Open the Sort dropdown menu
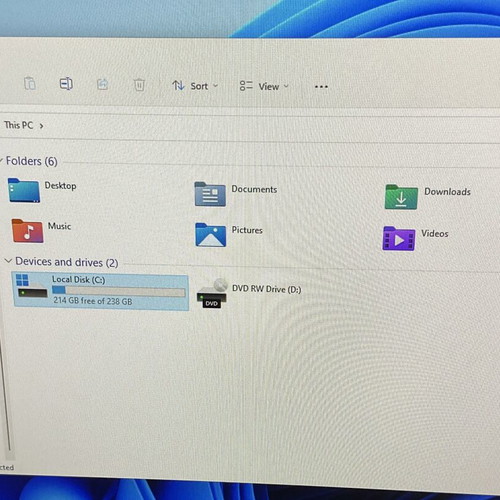Image resolution: width=500 pixels, height=500 pixels. (195, 86)
